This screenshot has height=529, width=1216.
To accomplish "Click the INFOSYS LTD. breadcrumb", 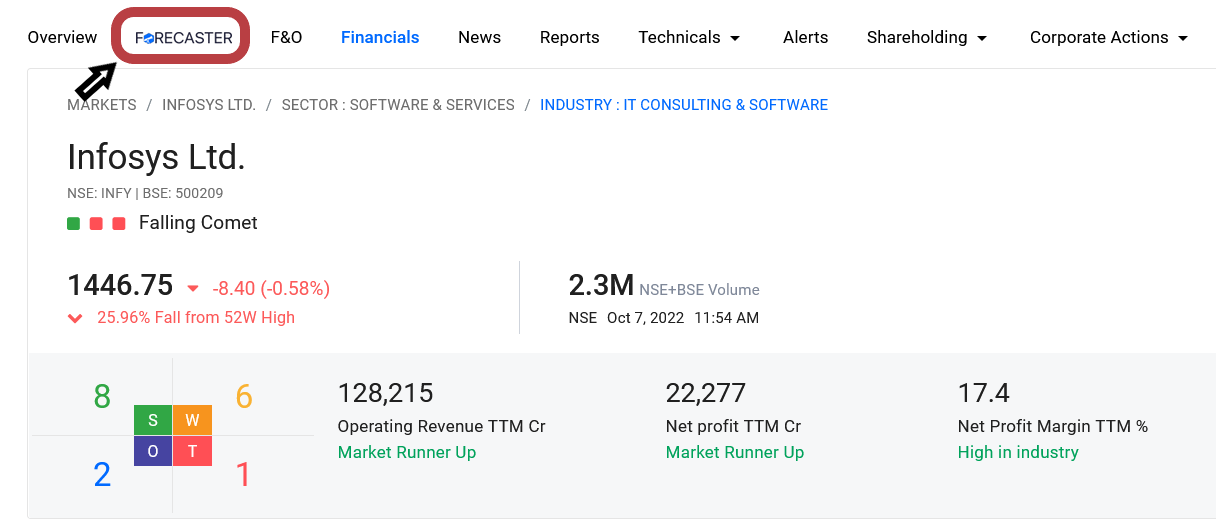I will click(209, 105).
